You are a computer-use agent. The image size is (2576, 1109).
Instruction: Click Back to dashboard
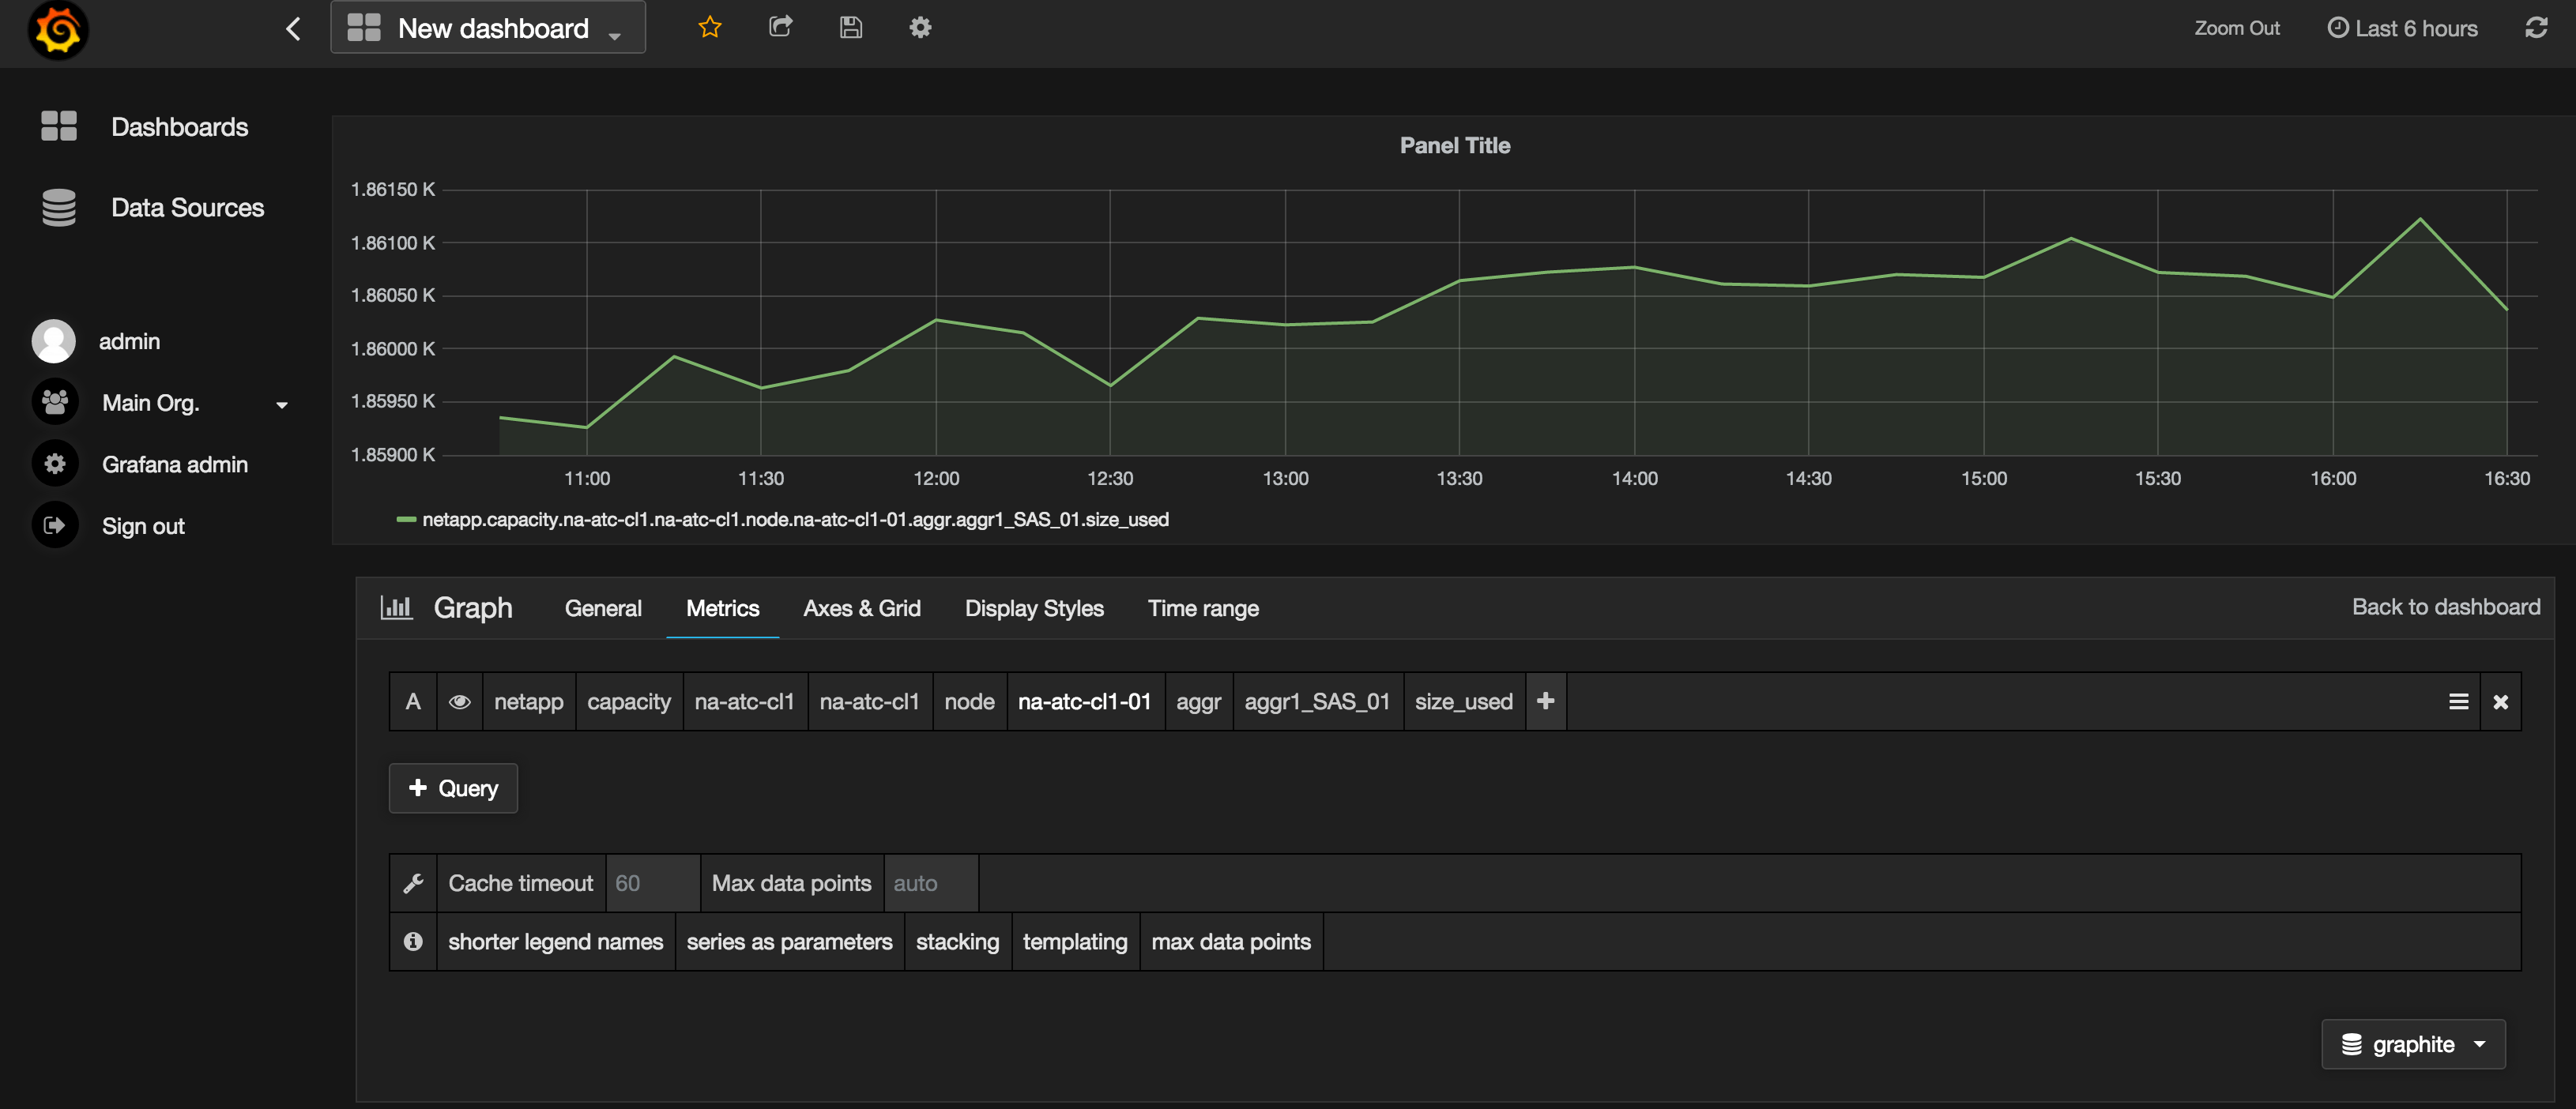coord(2446,606)
